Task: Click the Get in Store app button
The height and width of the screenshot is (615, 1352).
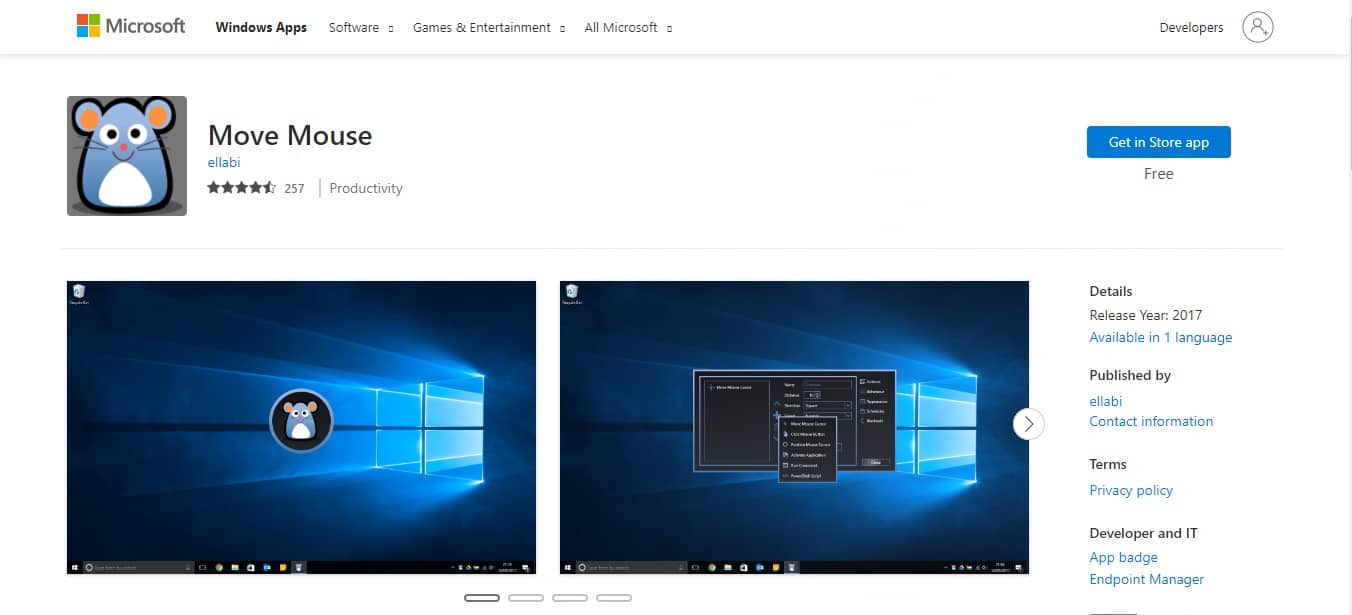Action: click(1158, 142)
